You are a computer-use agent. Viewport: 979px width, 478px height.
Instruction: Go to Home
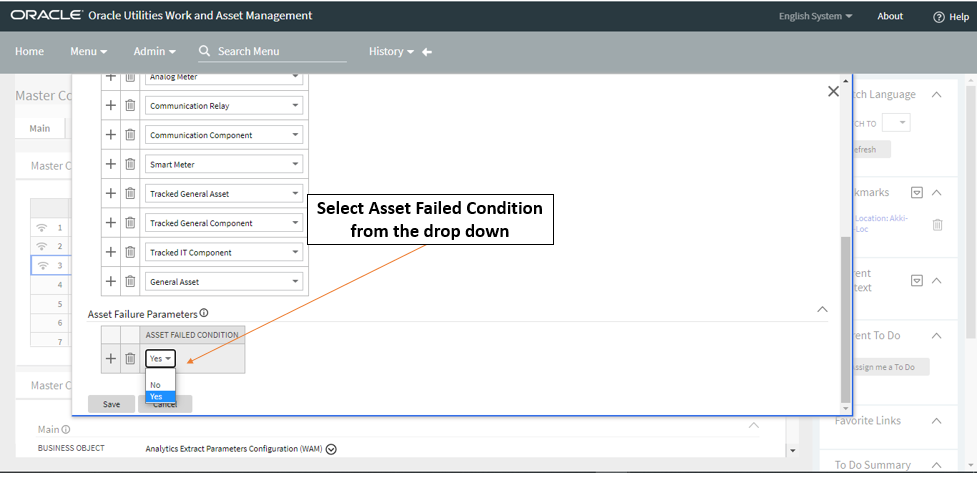(29, 51)
